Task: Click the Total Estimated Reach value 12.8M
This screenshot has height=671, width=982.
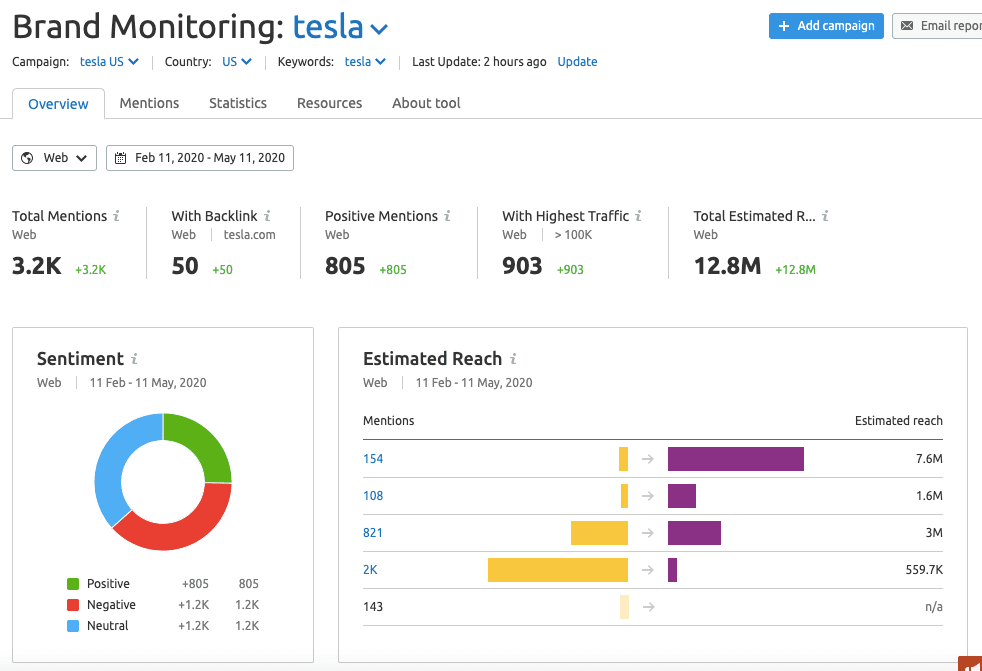Action: (x=727, y=266)
